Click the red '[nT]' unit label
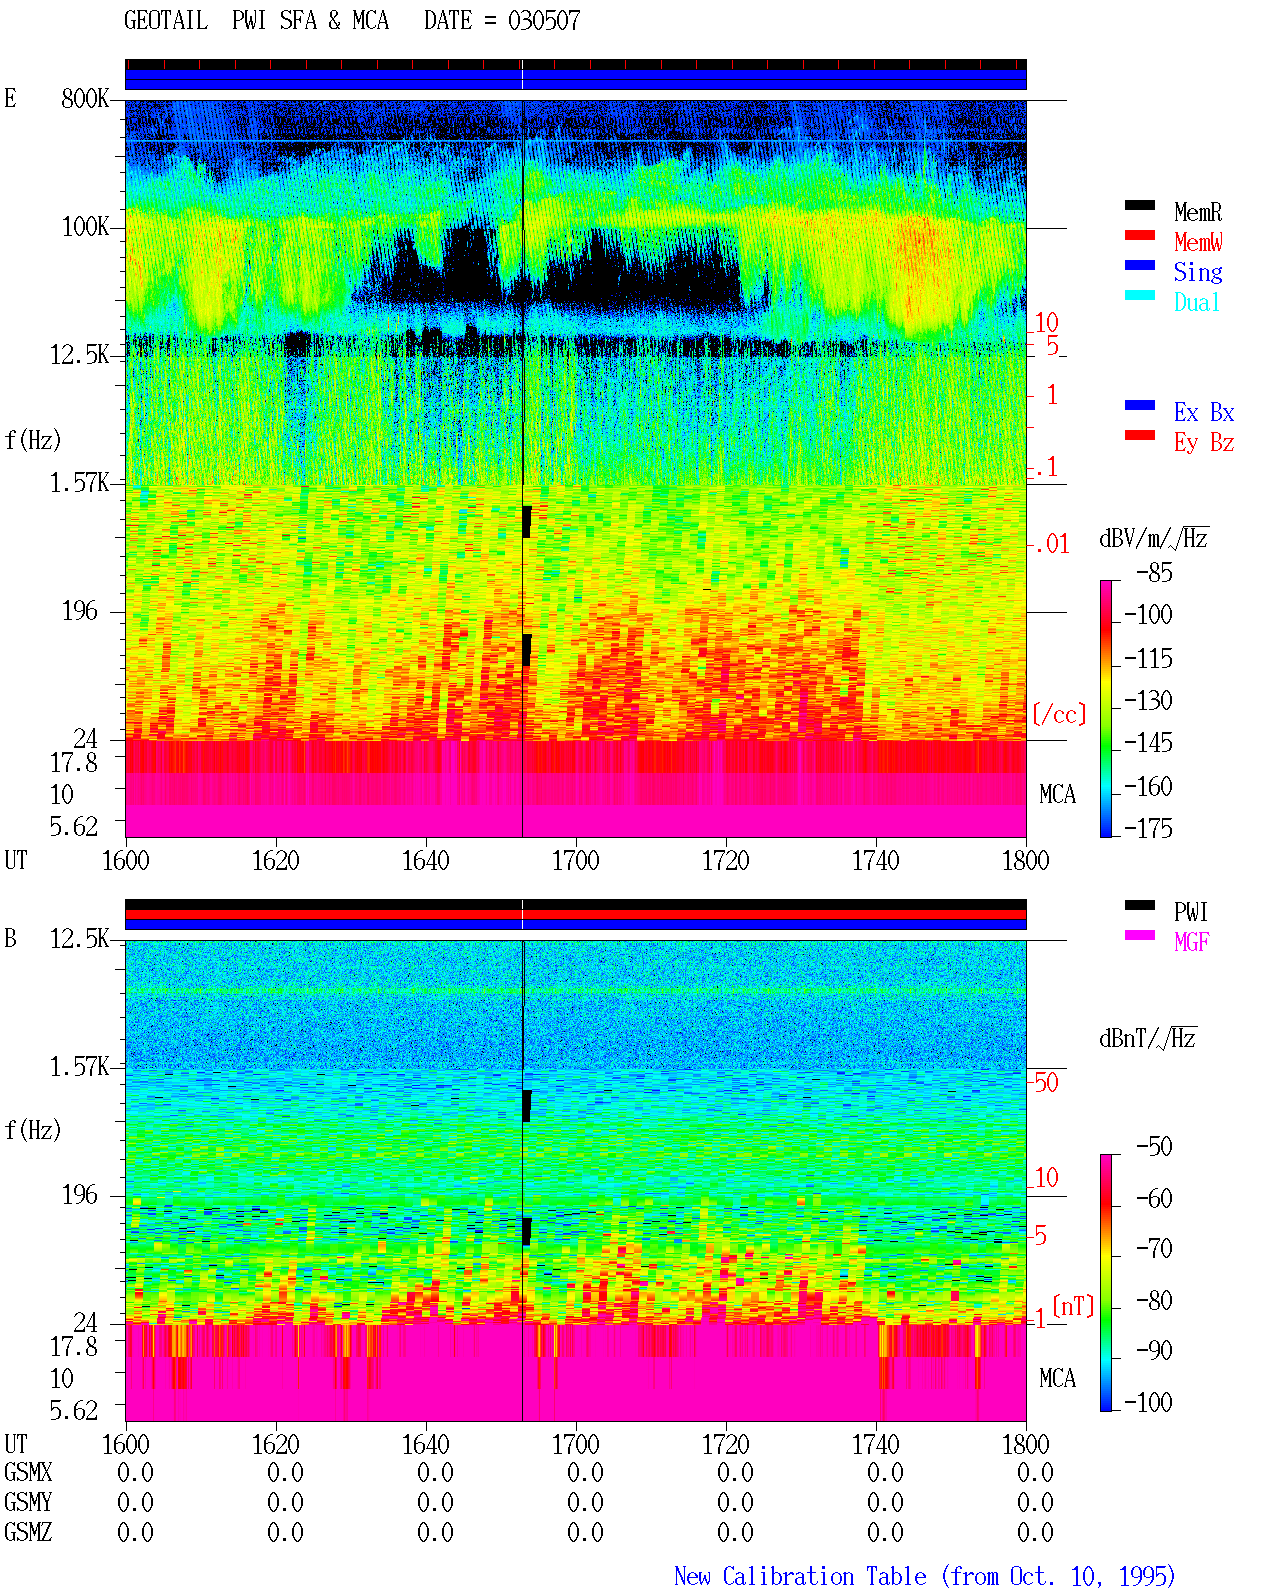 [1073, 1306]
